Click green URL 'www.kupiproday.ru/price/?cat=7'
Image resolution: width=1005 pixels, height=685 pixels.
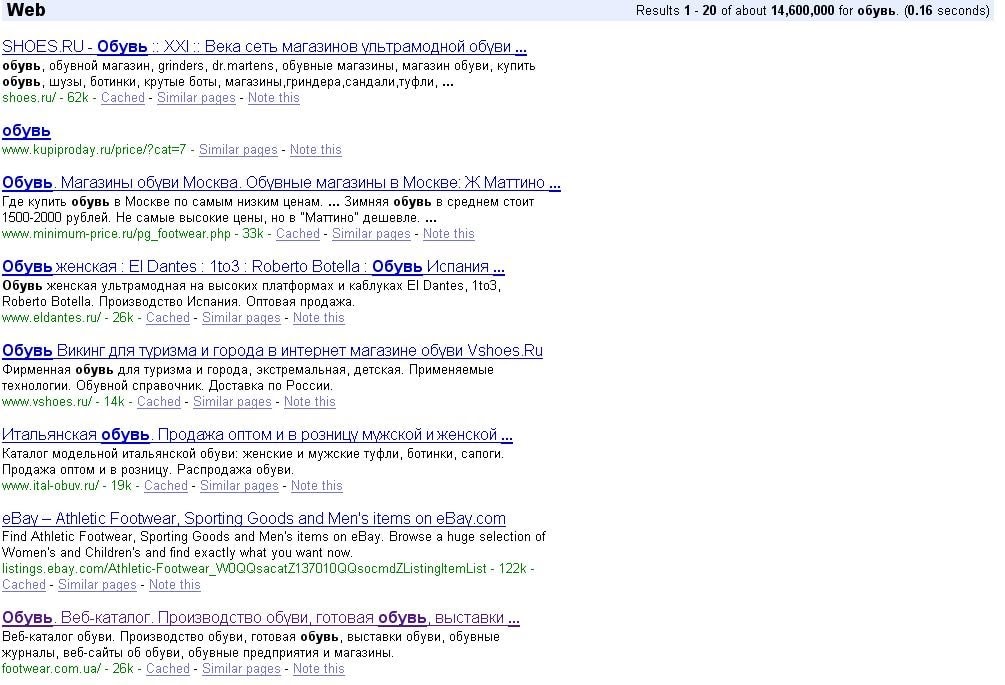[94, 149]
